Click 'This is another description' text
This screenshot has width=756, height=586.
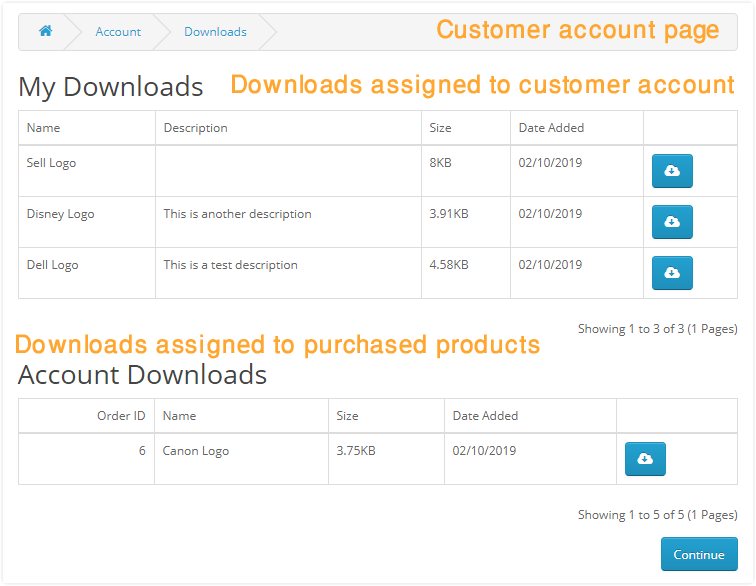[x=237, y=214]
